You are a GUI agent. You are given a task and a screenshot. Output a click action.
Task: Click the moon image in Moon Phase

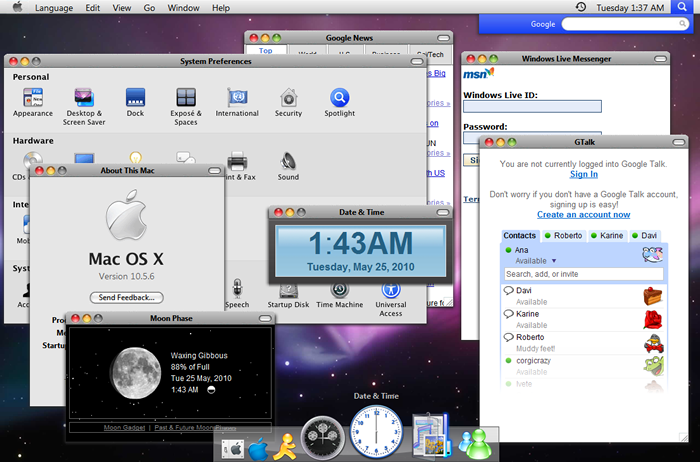[x=136, y=373]
